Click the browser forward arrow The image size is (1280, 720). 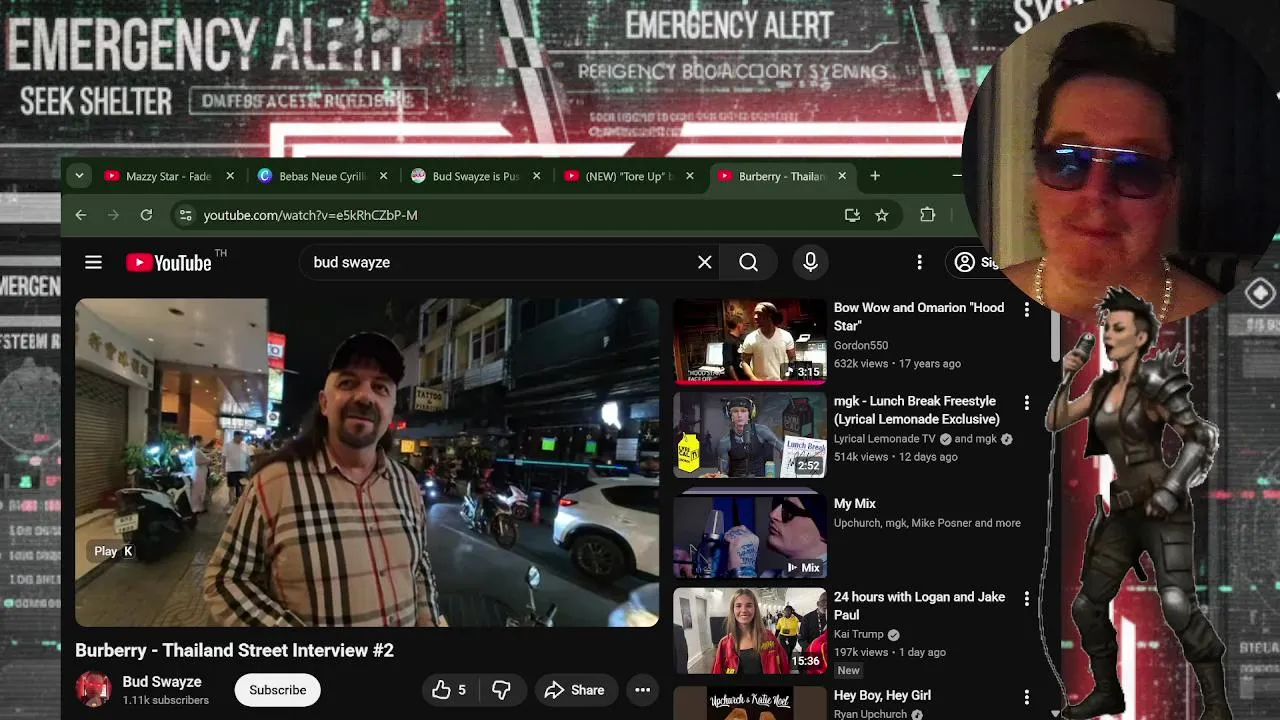coord(113,215)
